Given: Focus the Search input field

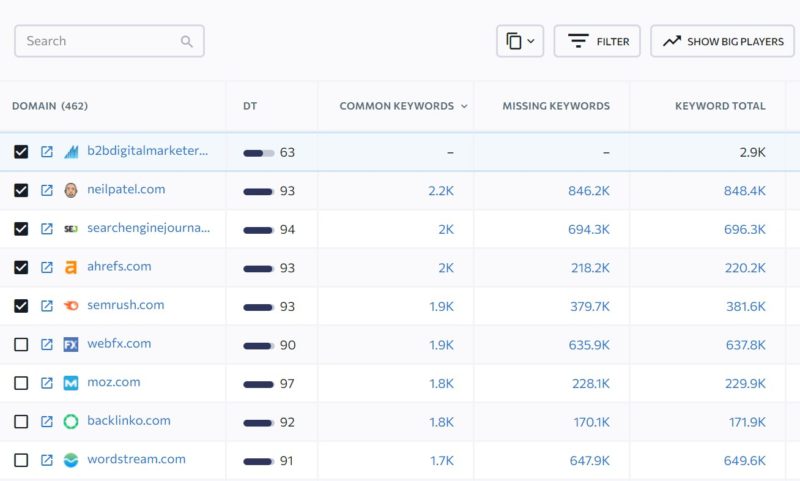Looking at the screenshot, I should click(x=109, y=41).
